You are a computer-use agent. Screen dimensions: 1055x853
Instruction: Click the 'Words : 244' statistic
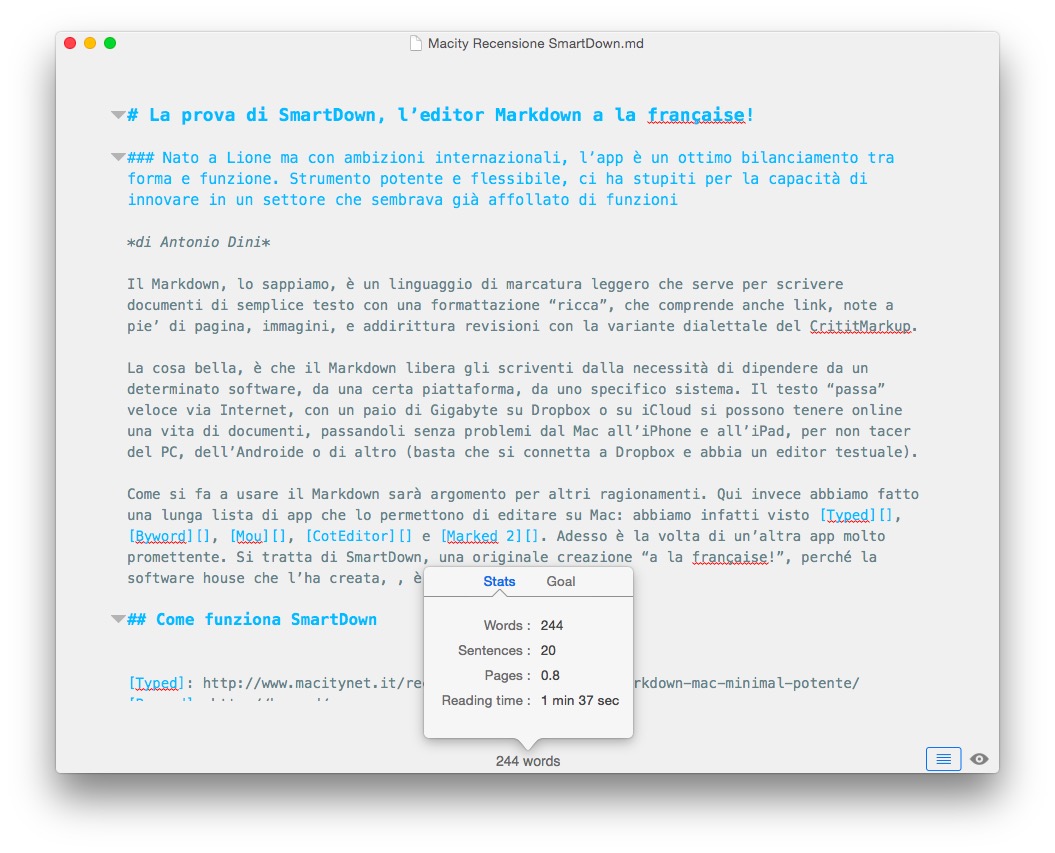(523, 625)
